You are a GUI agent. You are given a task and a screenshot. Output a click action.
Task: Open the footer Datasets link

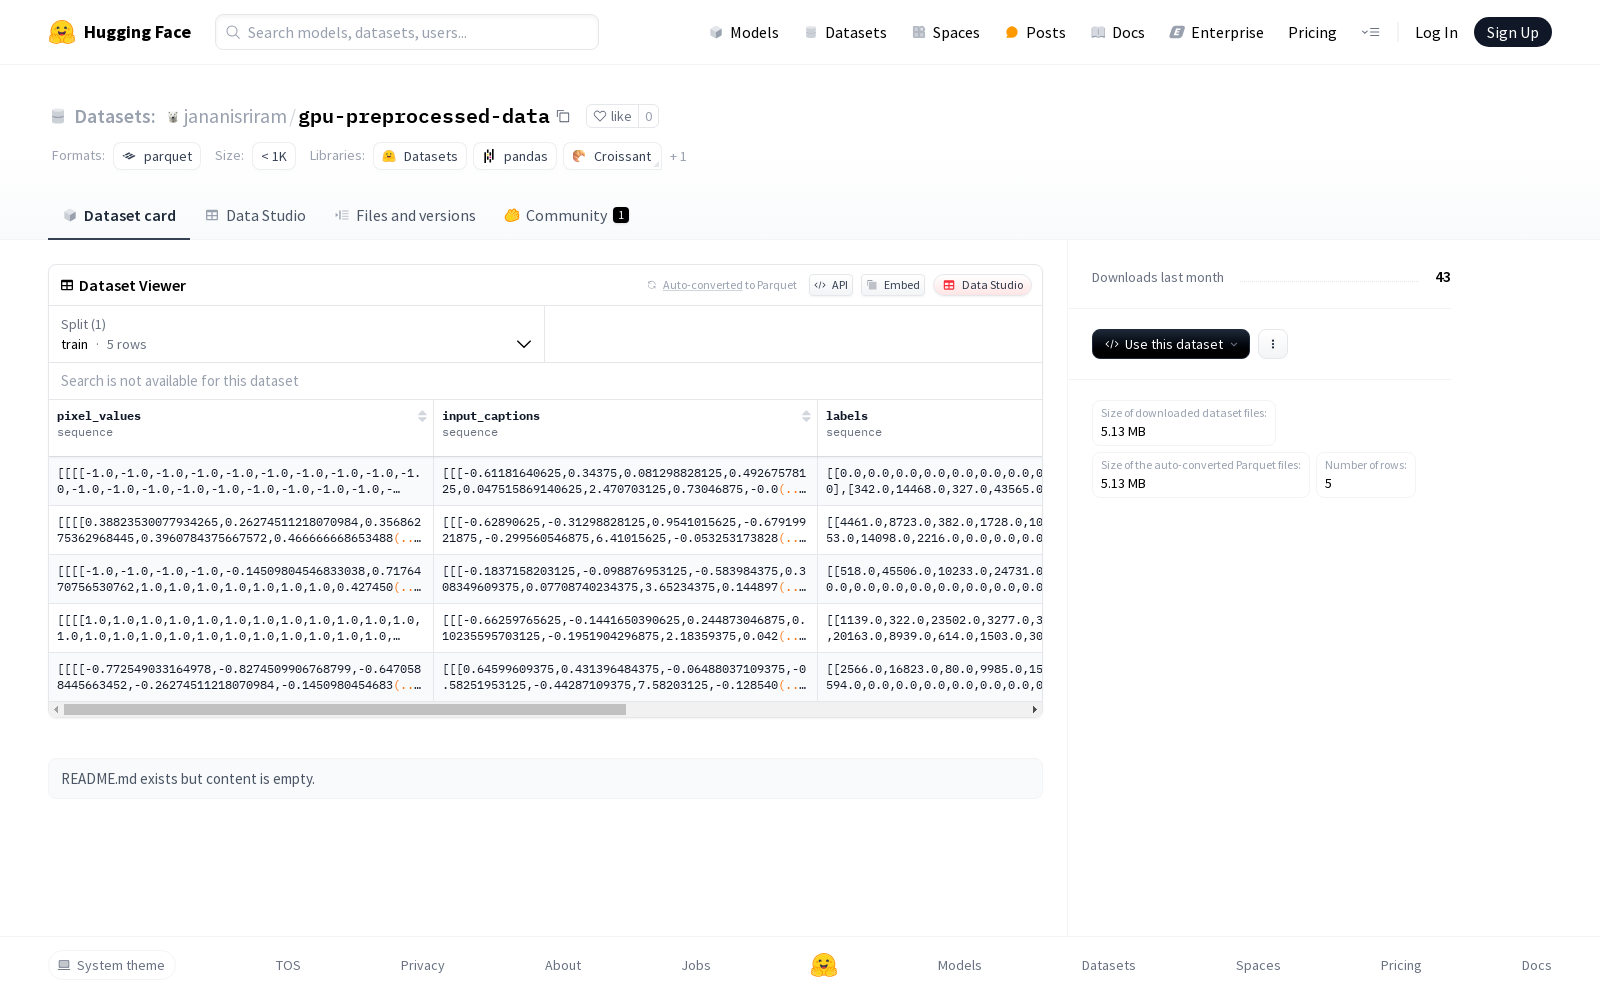[1108, 965]
